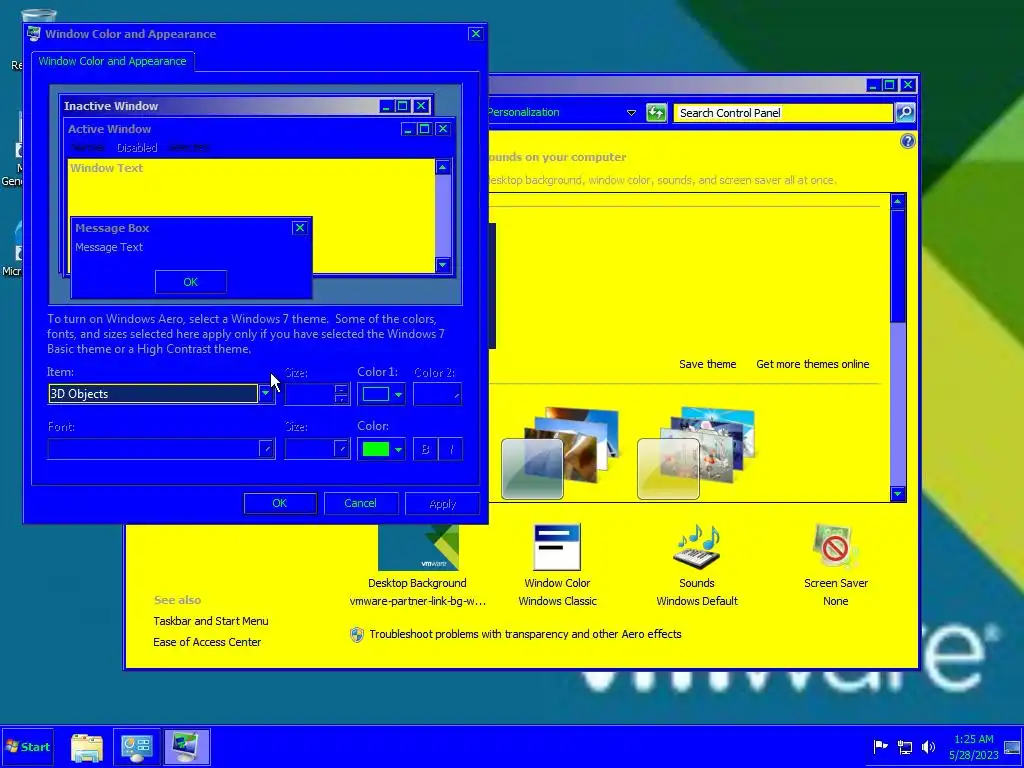The image size is (1024, 768).
Task: Open the Desktop Background icon
Action: click(x=418, y=547)
